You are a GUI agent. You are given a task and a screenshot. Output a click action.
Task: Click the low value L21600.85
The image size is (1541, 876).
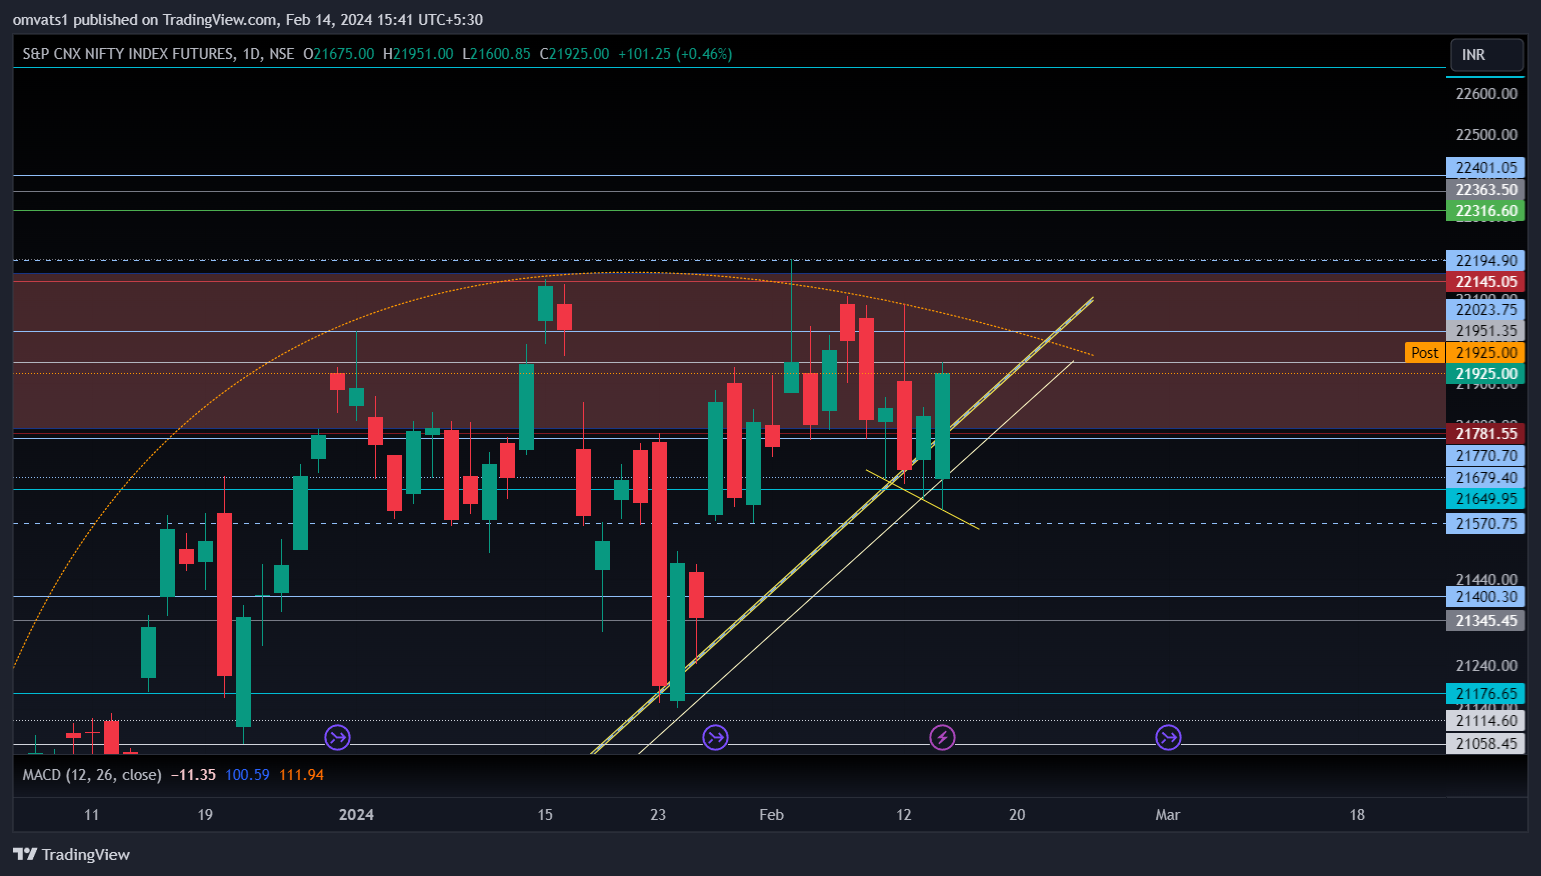click(496, 54)
